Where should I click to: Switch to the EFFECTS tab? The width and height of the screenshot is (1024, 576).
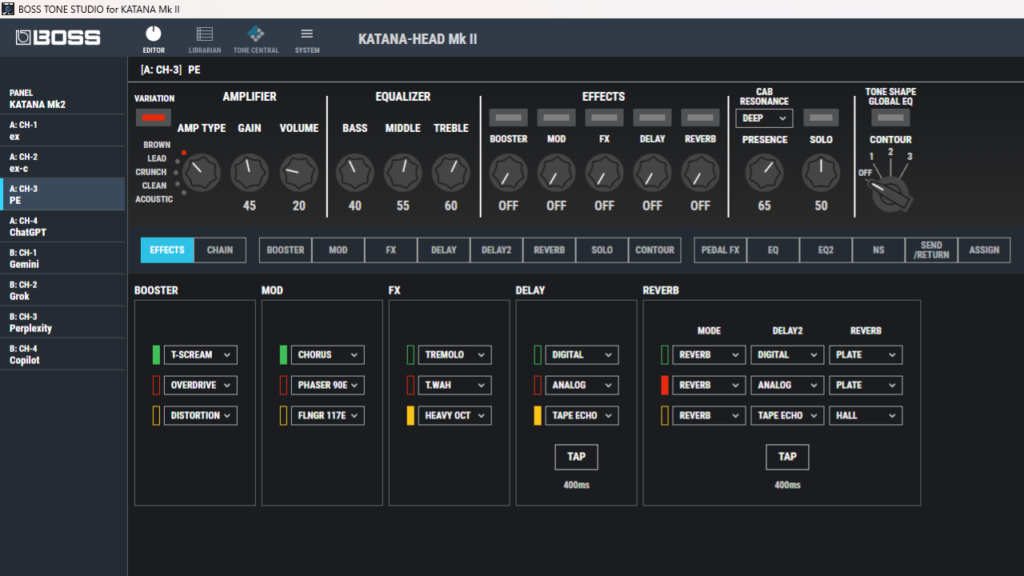167,250
